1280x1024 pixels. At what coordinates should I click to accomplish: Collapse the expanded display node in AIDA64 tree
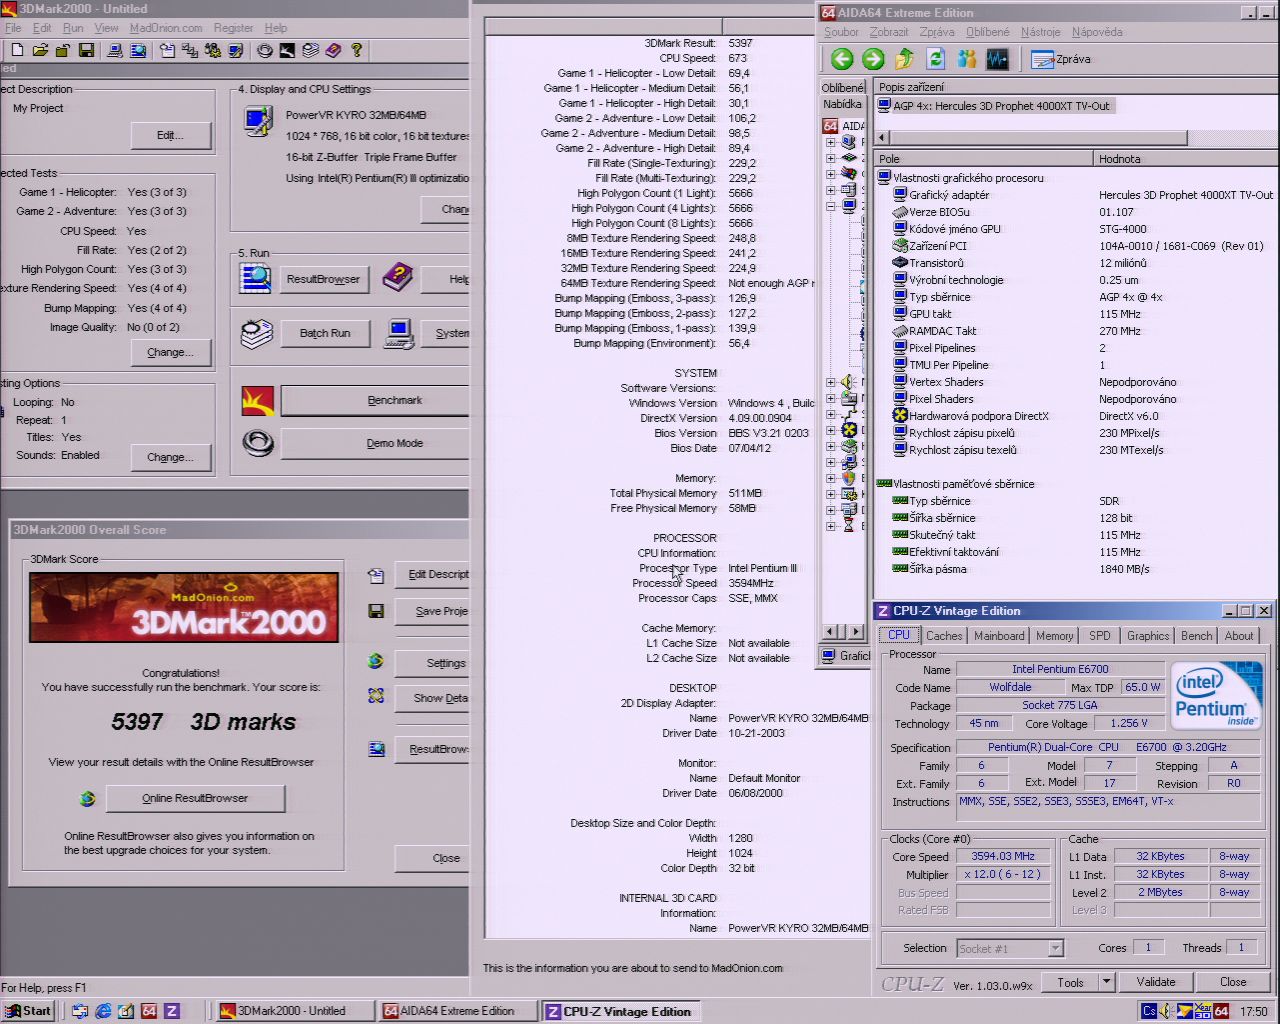pos(830,206)
